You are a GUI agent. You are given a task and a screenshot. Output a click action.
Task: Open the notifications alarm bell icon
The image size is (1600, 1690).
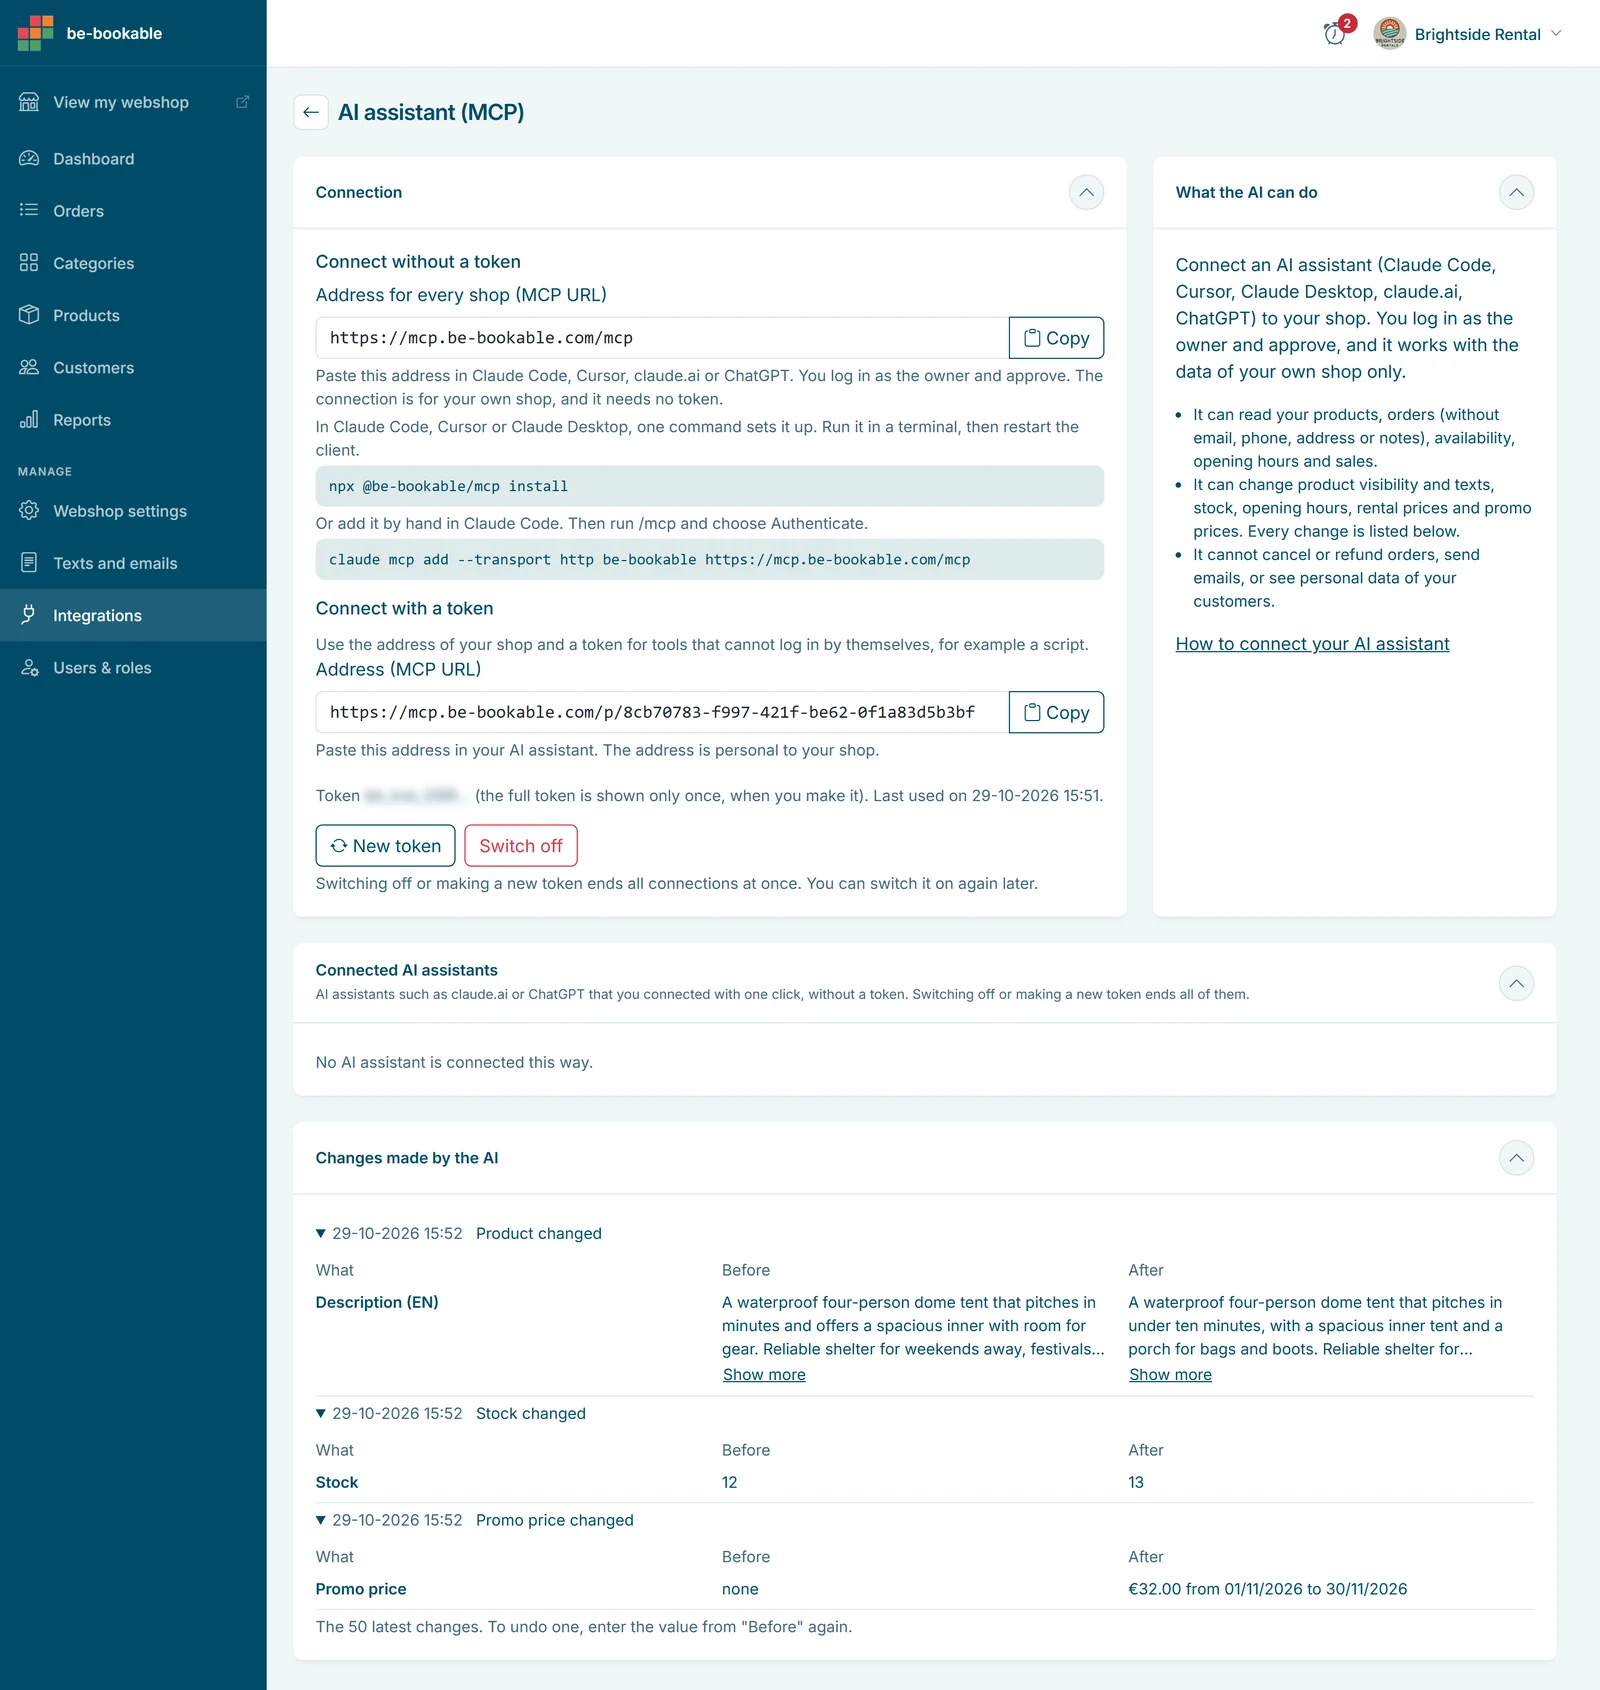pos(1335,34)
